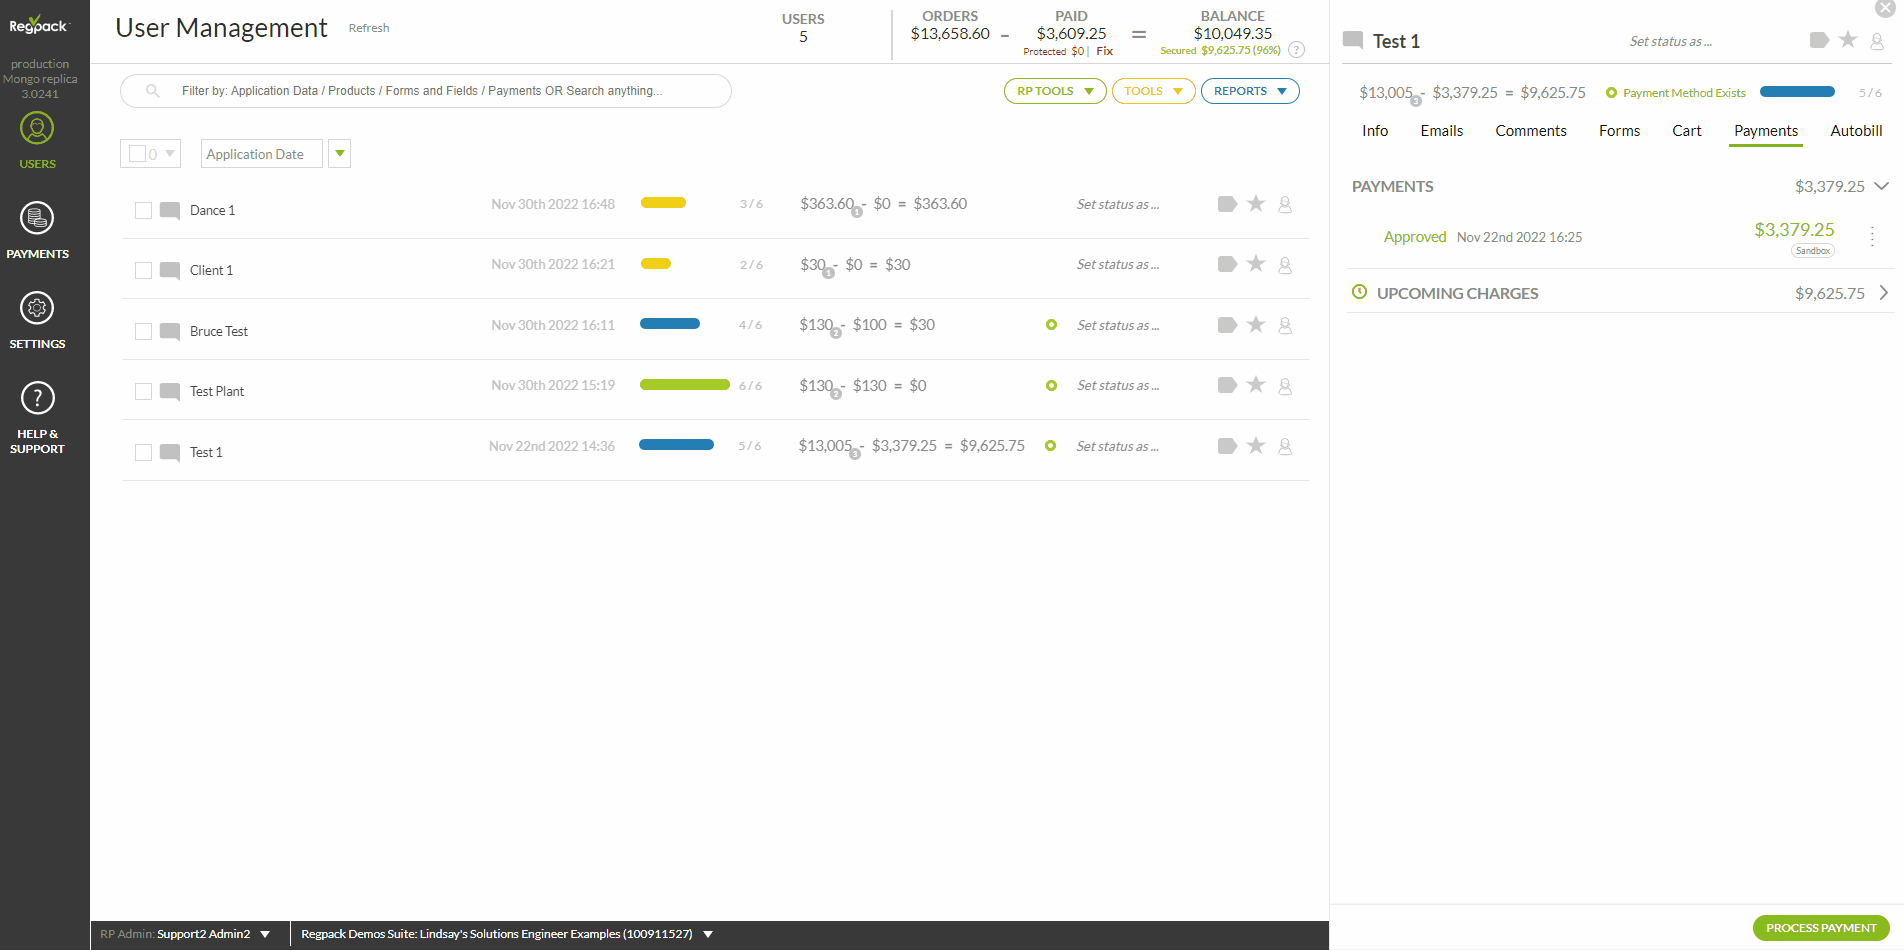Click the Fix link under Paid

(x=1104, y=51)
